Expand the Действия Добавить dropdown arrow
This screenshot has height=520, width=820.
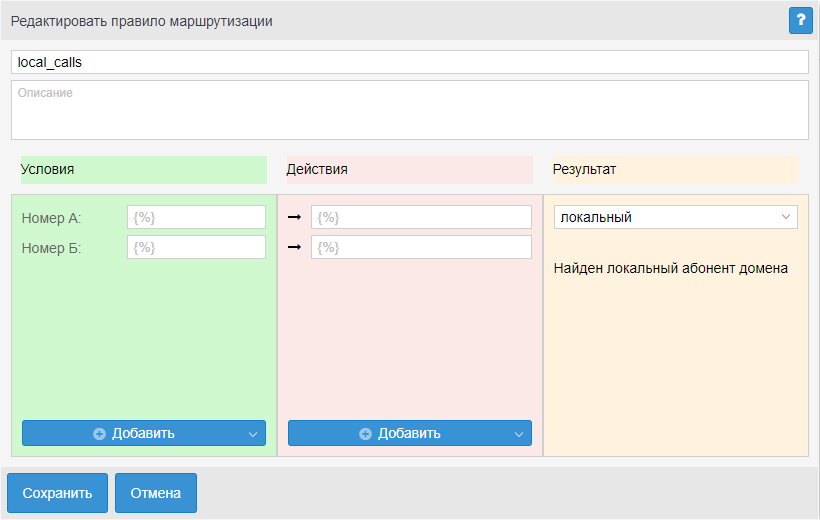519,434
